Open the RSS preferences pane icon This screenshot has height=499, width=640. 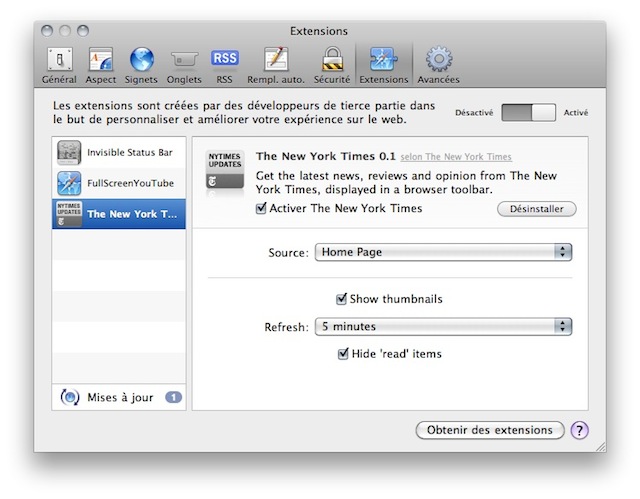click(x=224, y=58)
